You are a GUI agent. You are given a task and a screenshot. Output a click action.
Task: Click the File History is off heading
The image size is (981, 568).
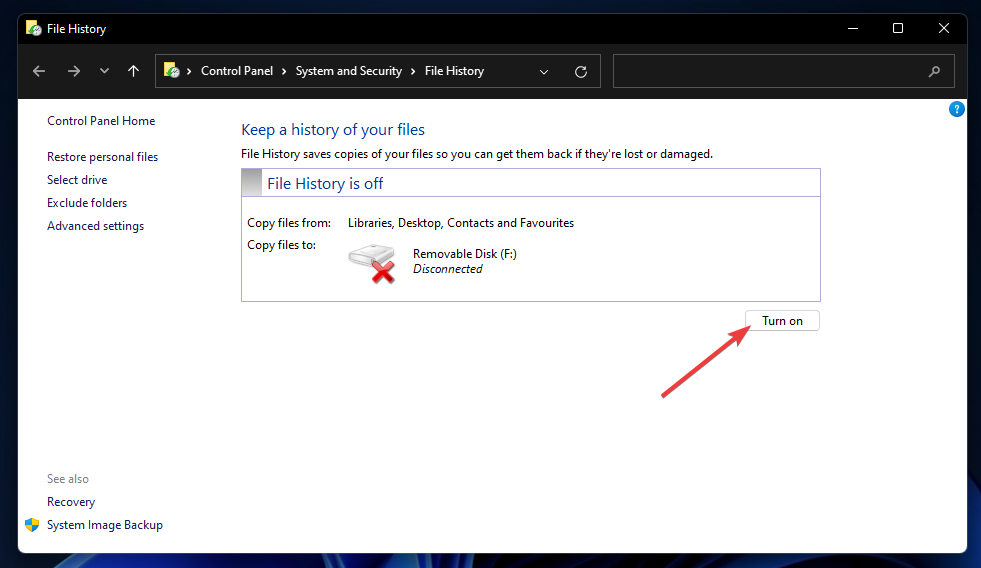(325, 183)
